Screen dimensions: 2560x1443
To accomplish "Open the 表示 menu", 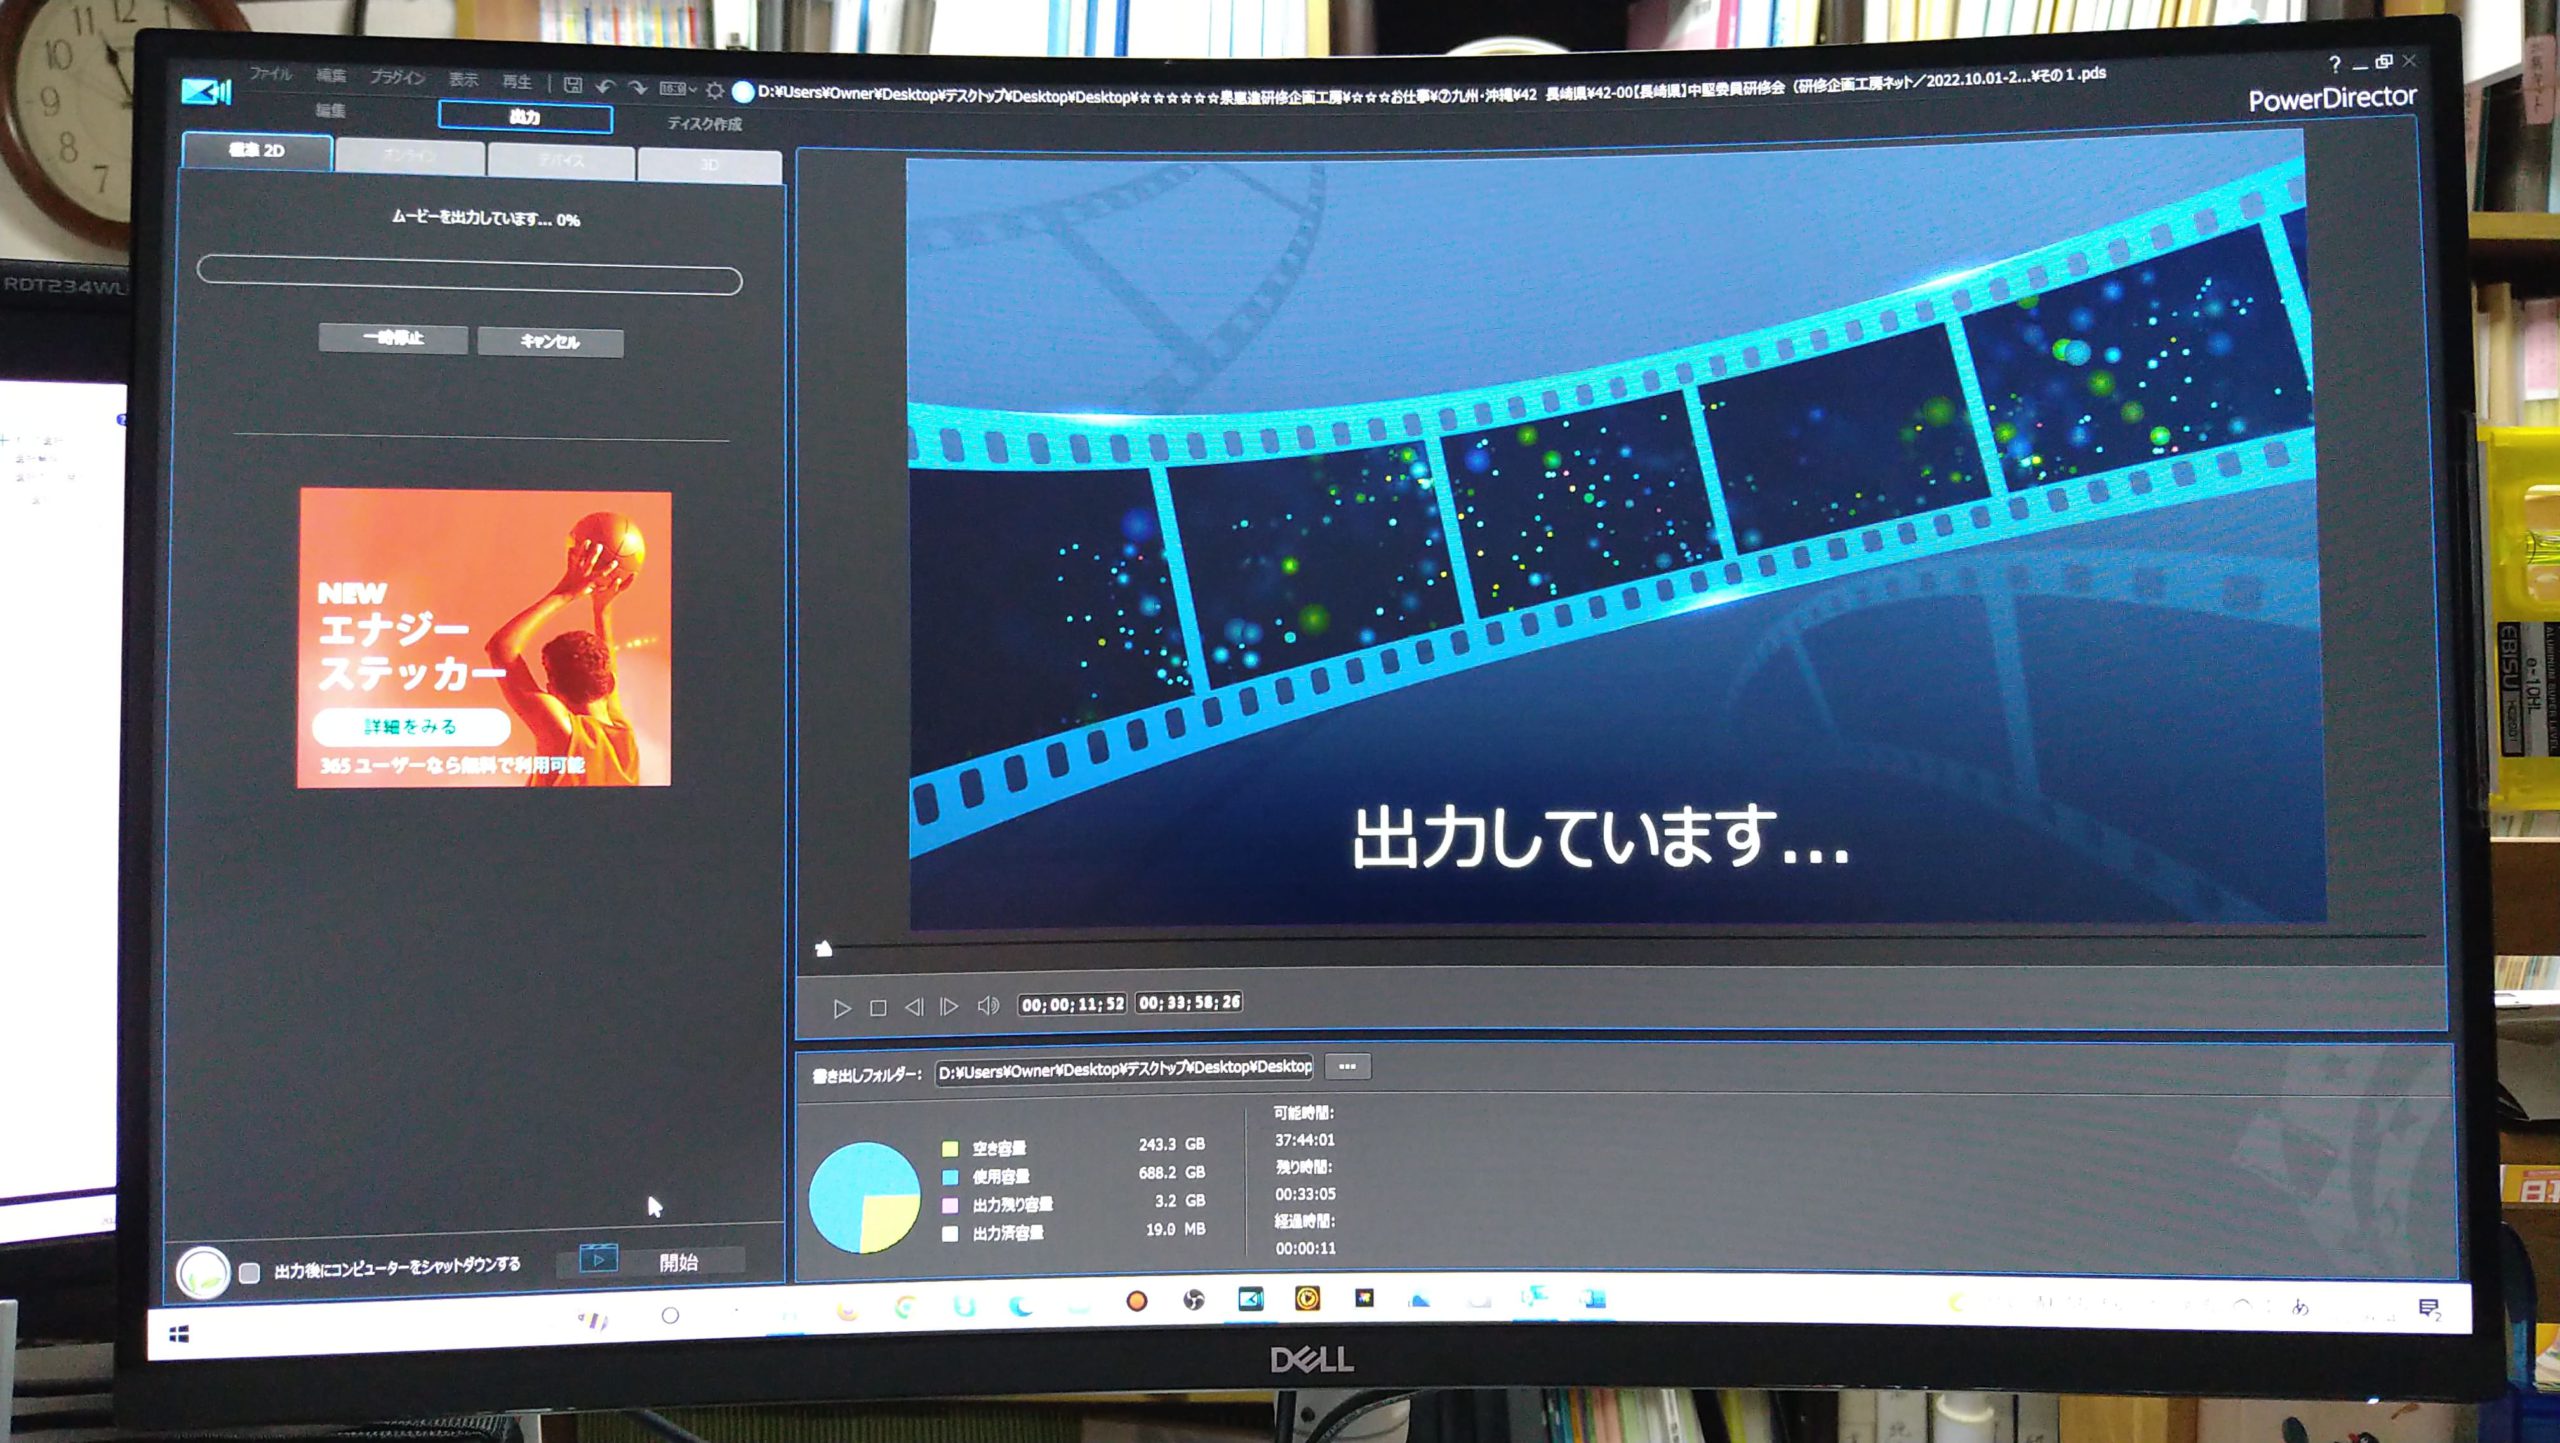I will coord(463,80).
